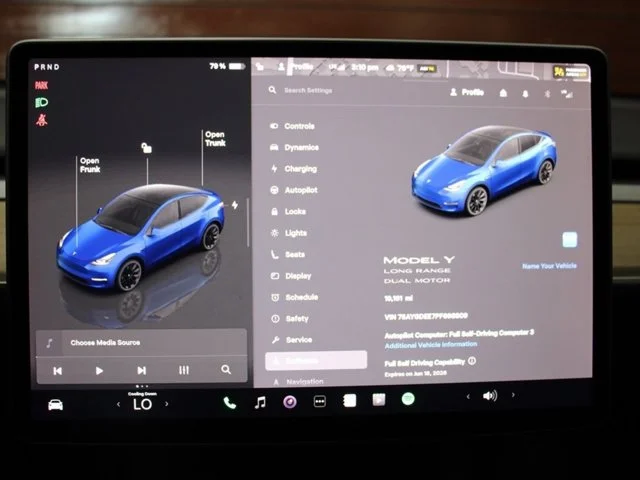Open Additional Vehicle Information link
Viewport: 640px width, 480px height.
(431, 345)
